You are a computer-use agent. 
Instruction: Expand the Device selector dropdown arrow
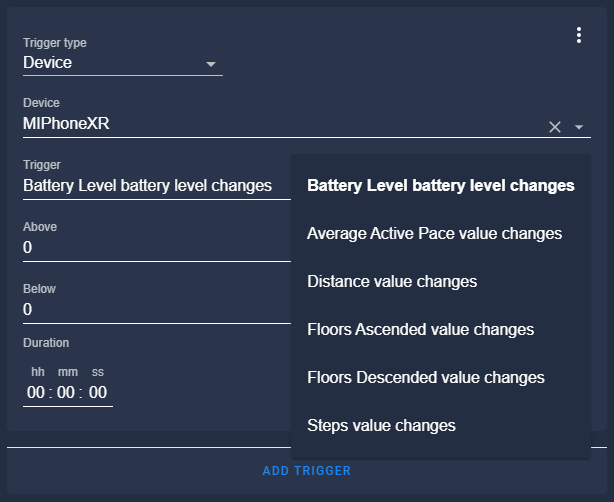click(579, 127)
